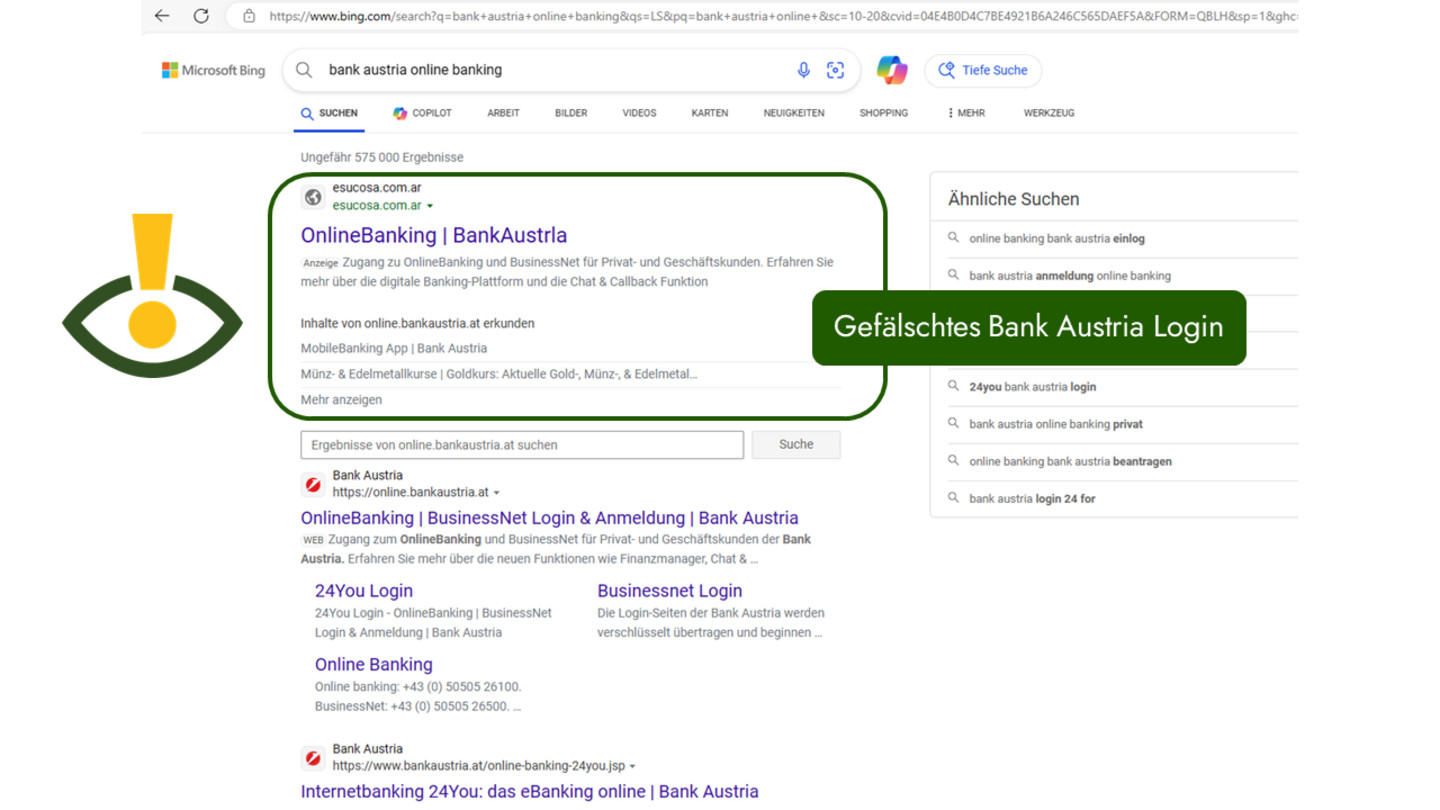
Task: Open 'MobileBanking App | Bank Austria' sublink
Action: [394, 348]
